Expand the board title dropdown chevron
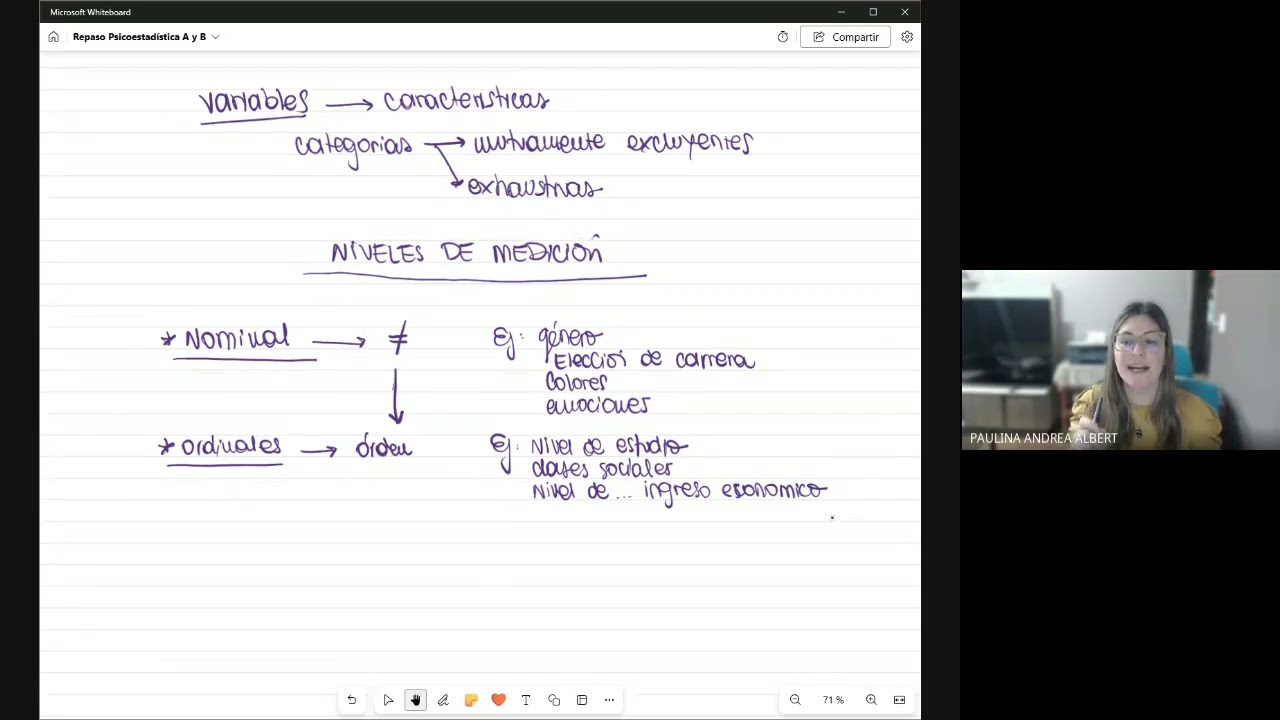 (215, 37)
